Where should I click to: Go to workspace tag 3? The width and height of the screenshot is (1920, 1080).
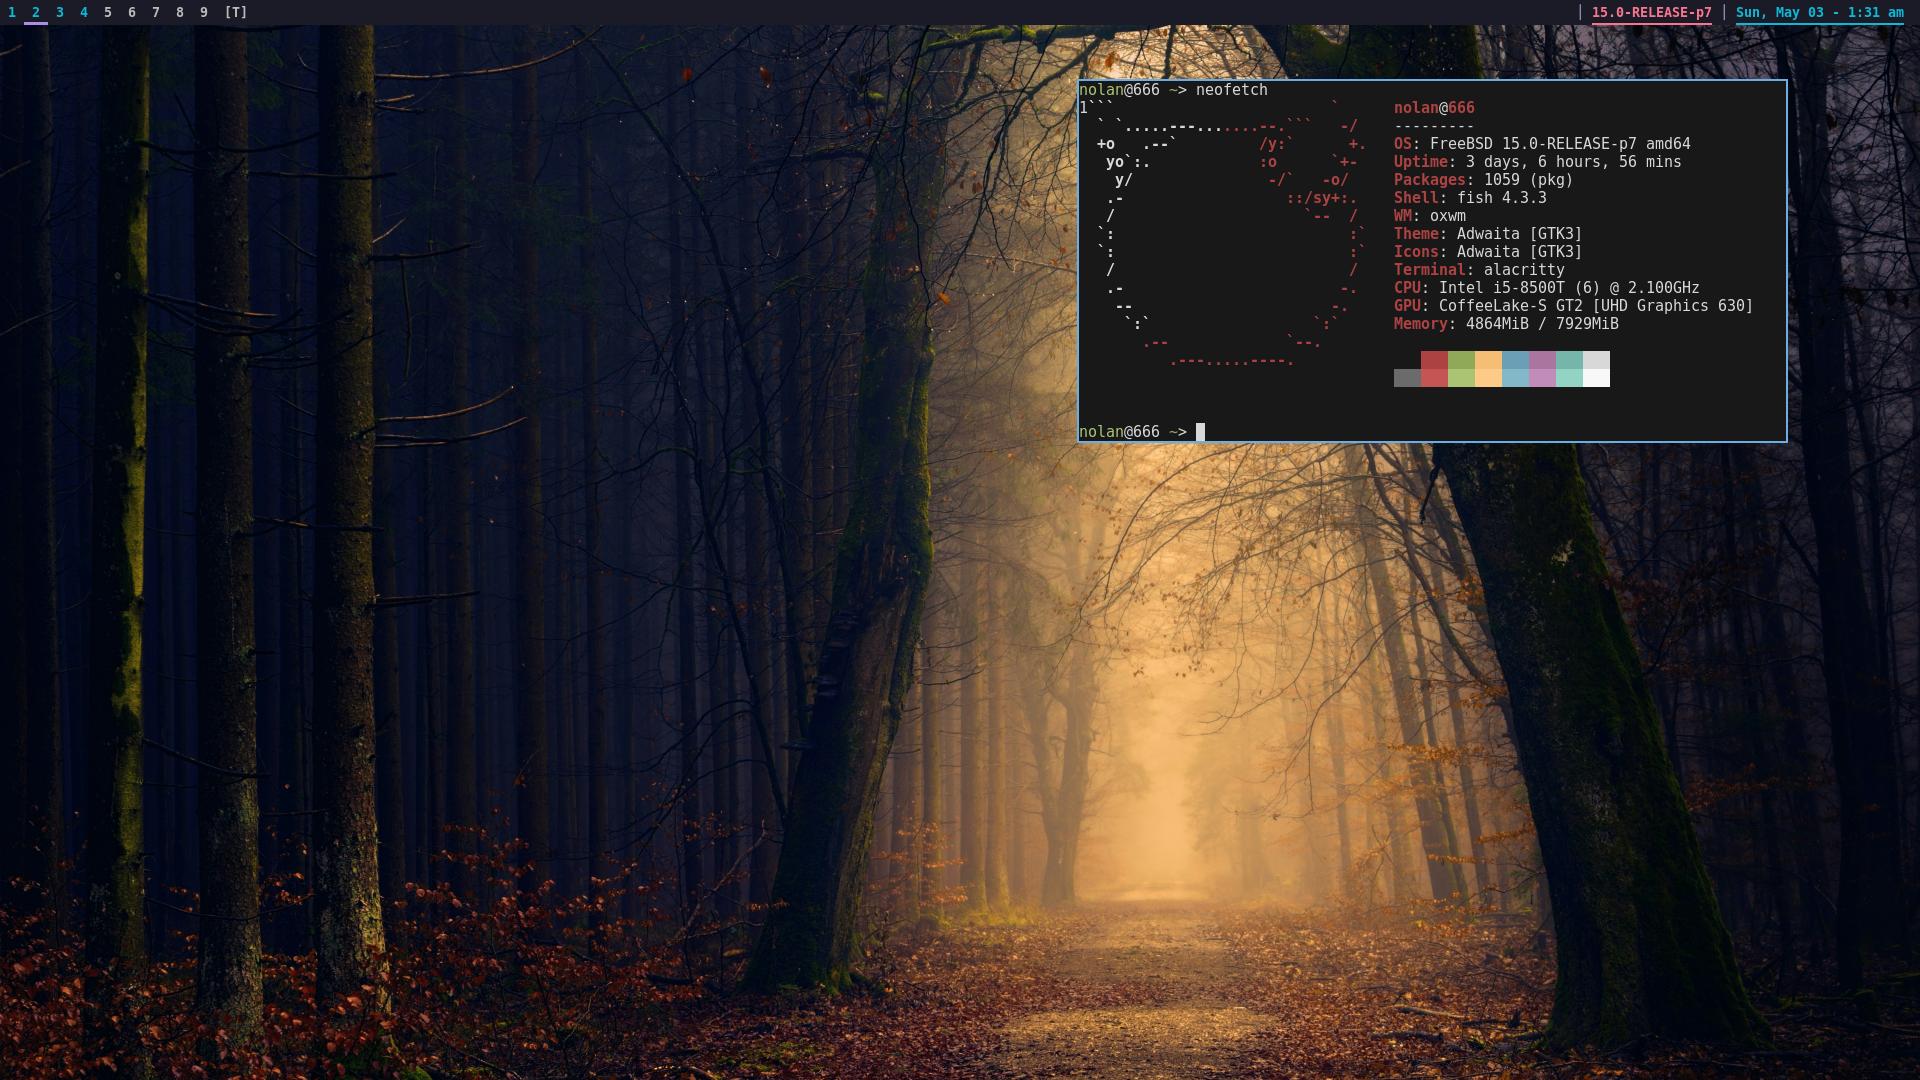[x=60, y=12]
